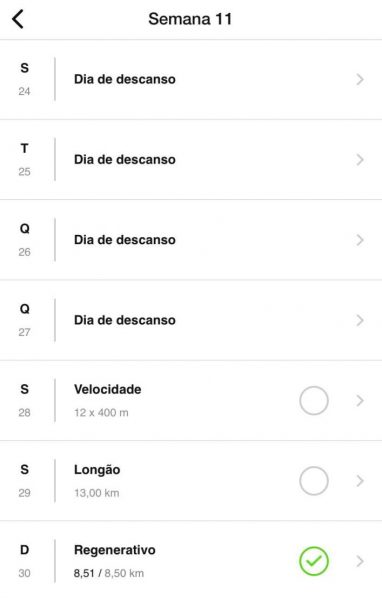382x600 pixels.
Task: Open chevron for Tuesday 25 rest day
Action: (x=360, y=160)
